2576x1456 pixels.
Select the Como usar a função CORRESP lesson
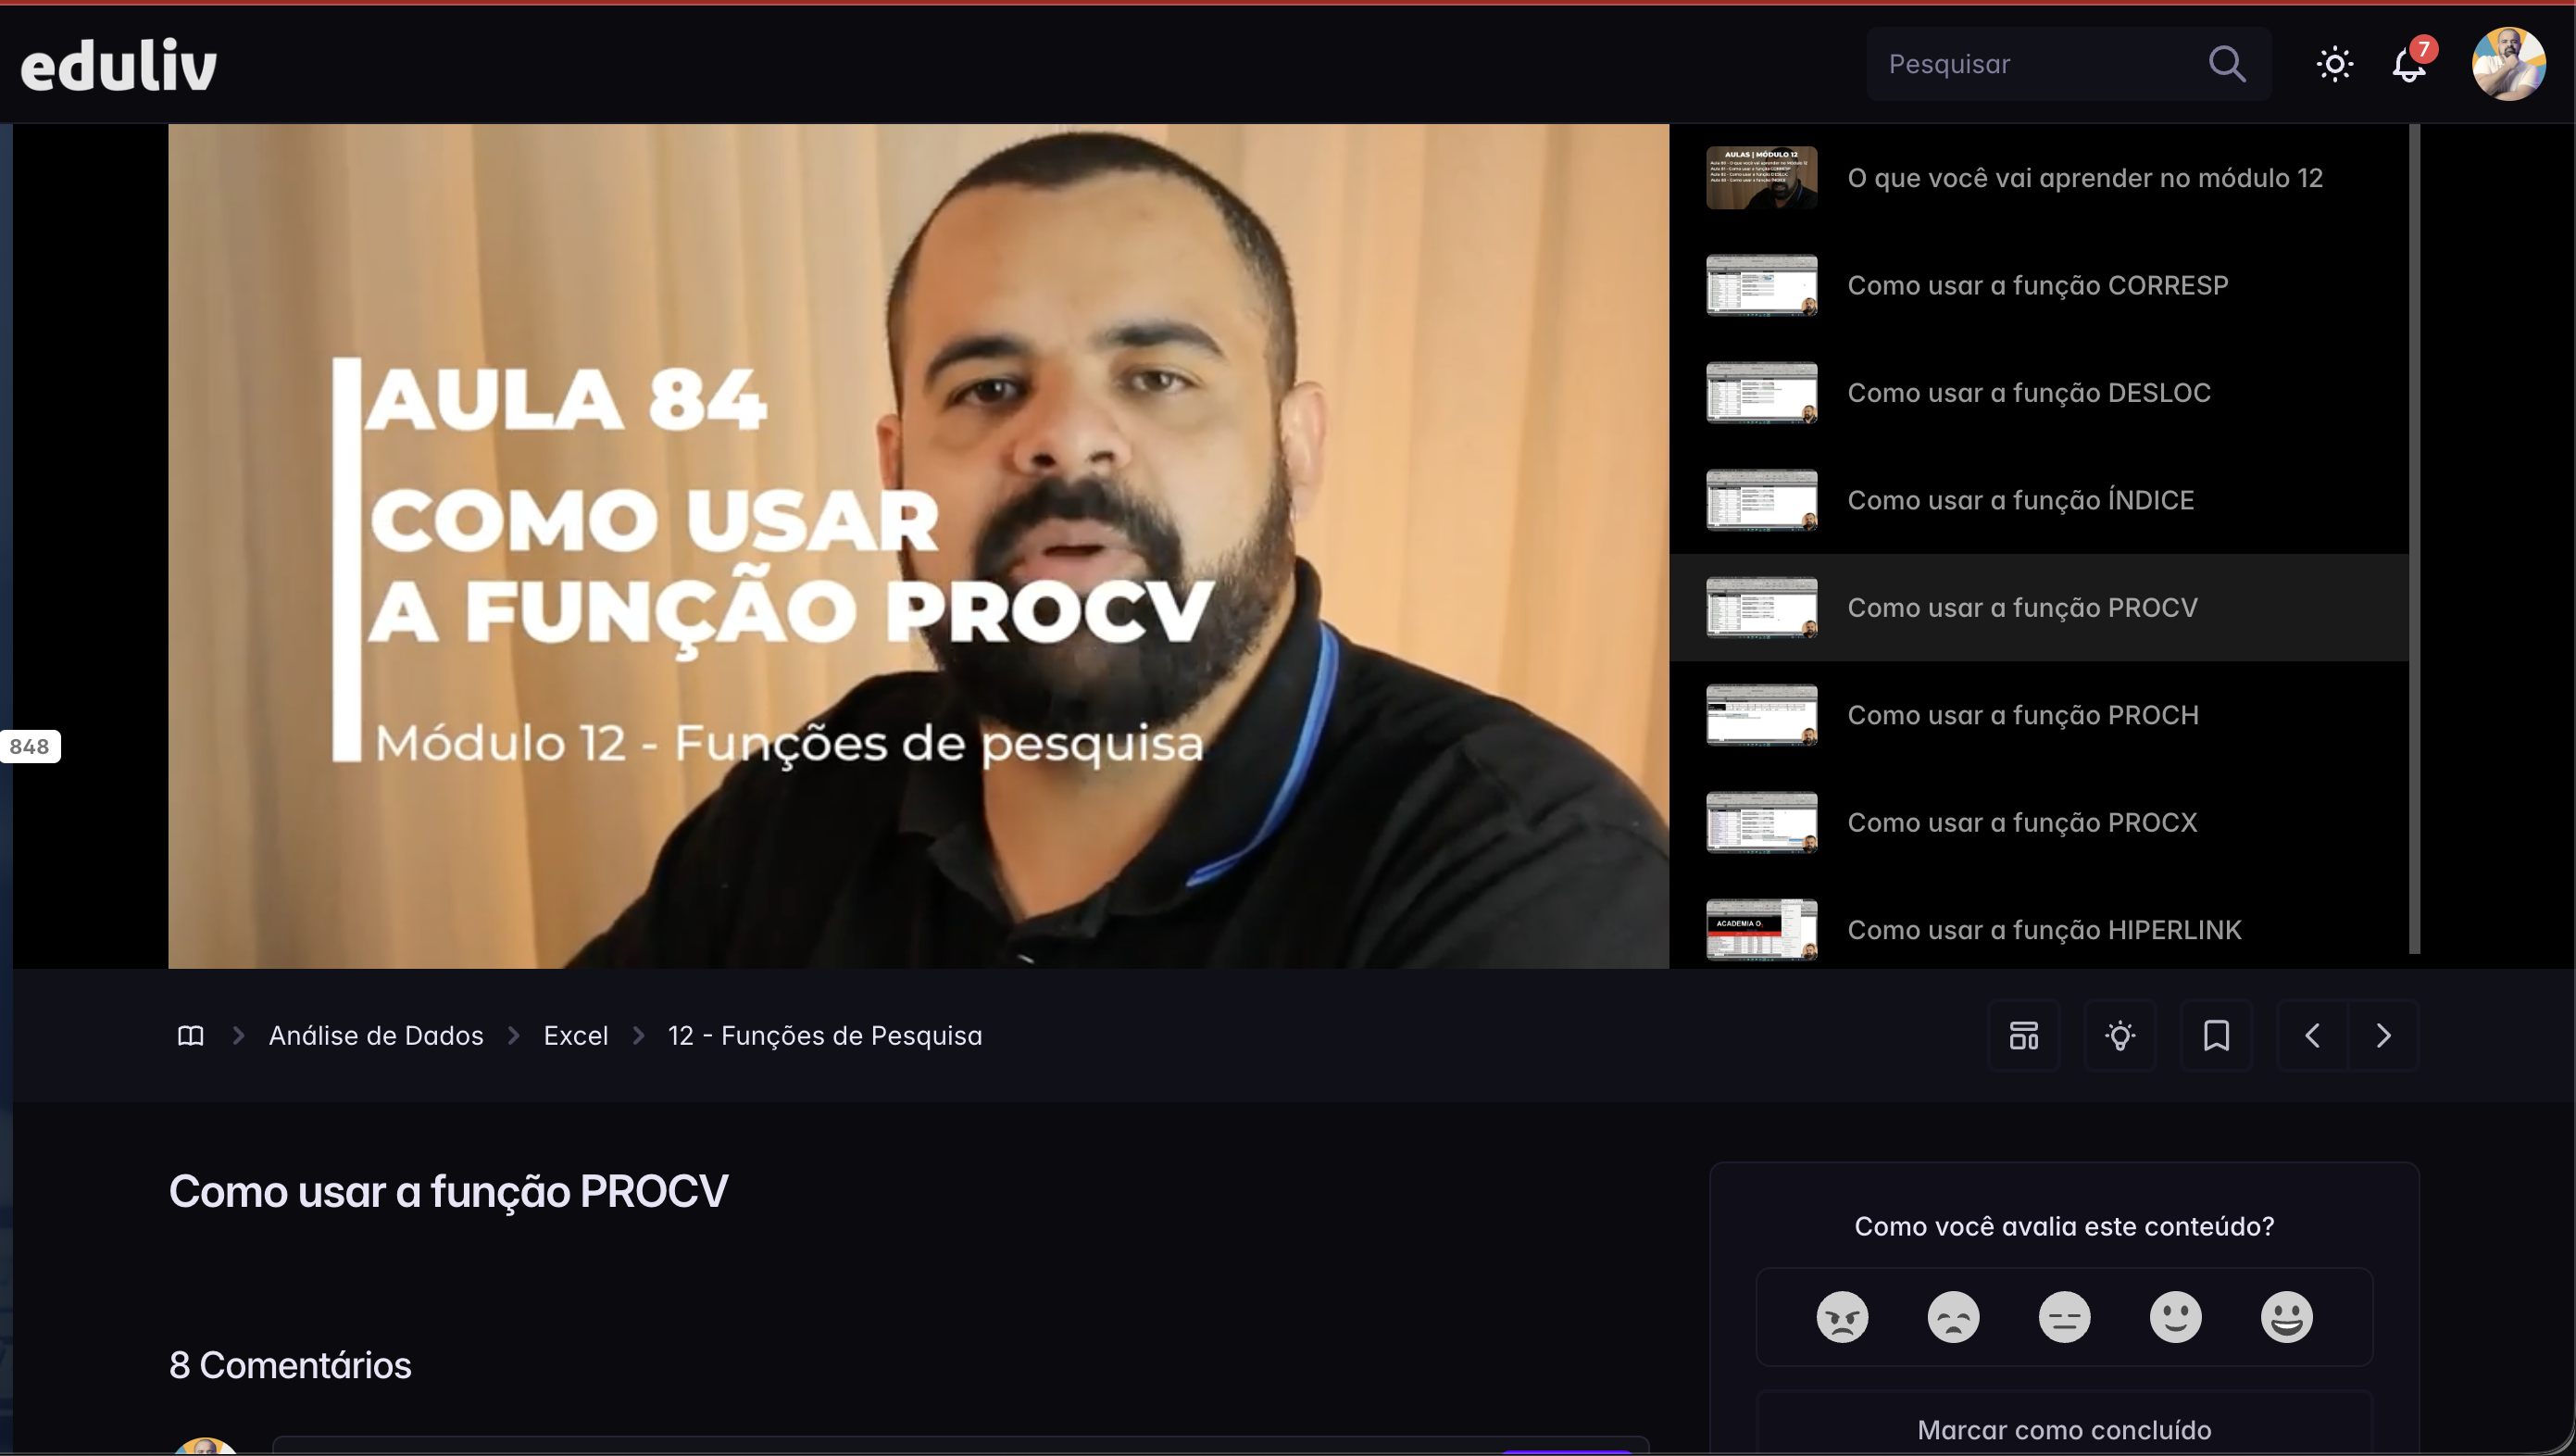pyautogui.click(x=2040, y=285)
